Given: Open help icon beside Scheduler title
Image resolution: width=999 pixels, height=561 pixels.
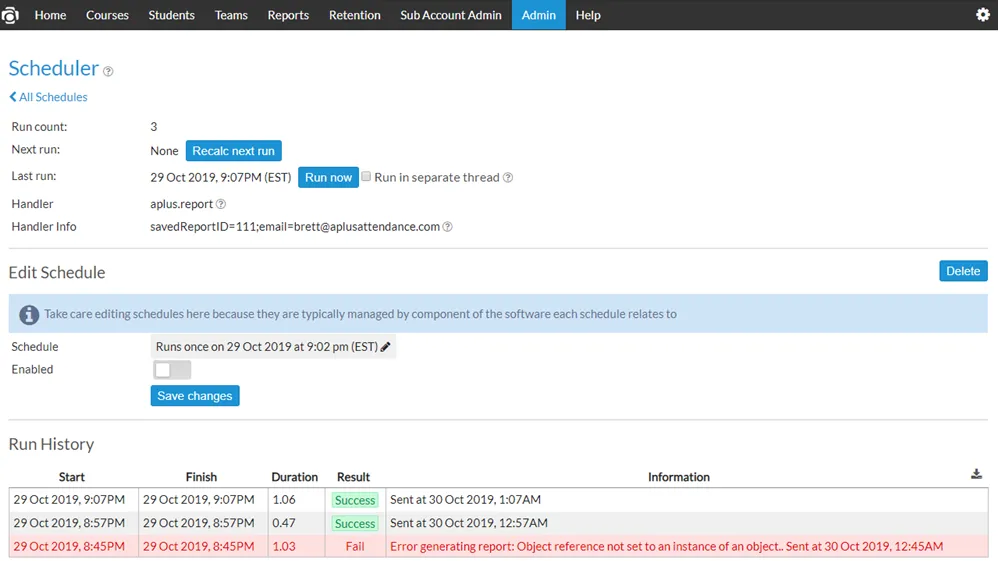Looking at the screenshot, I should click(108, 71).
